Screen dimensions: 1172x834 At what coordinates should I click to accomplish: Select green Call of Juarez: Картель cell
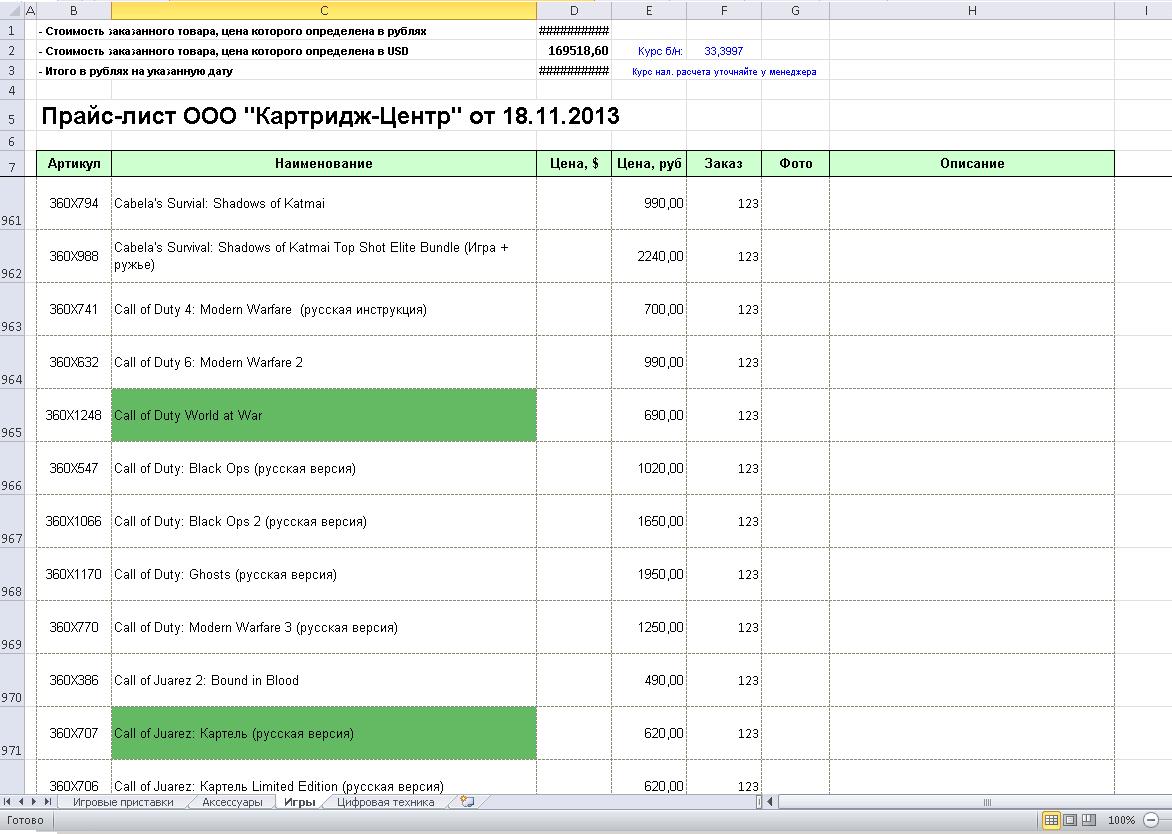tap(324, 733)
